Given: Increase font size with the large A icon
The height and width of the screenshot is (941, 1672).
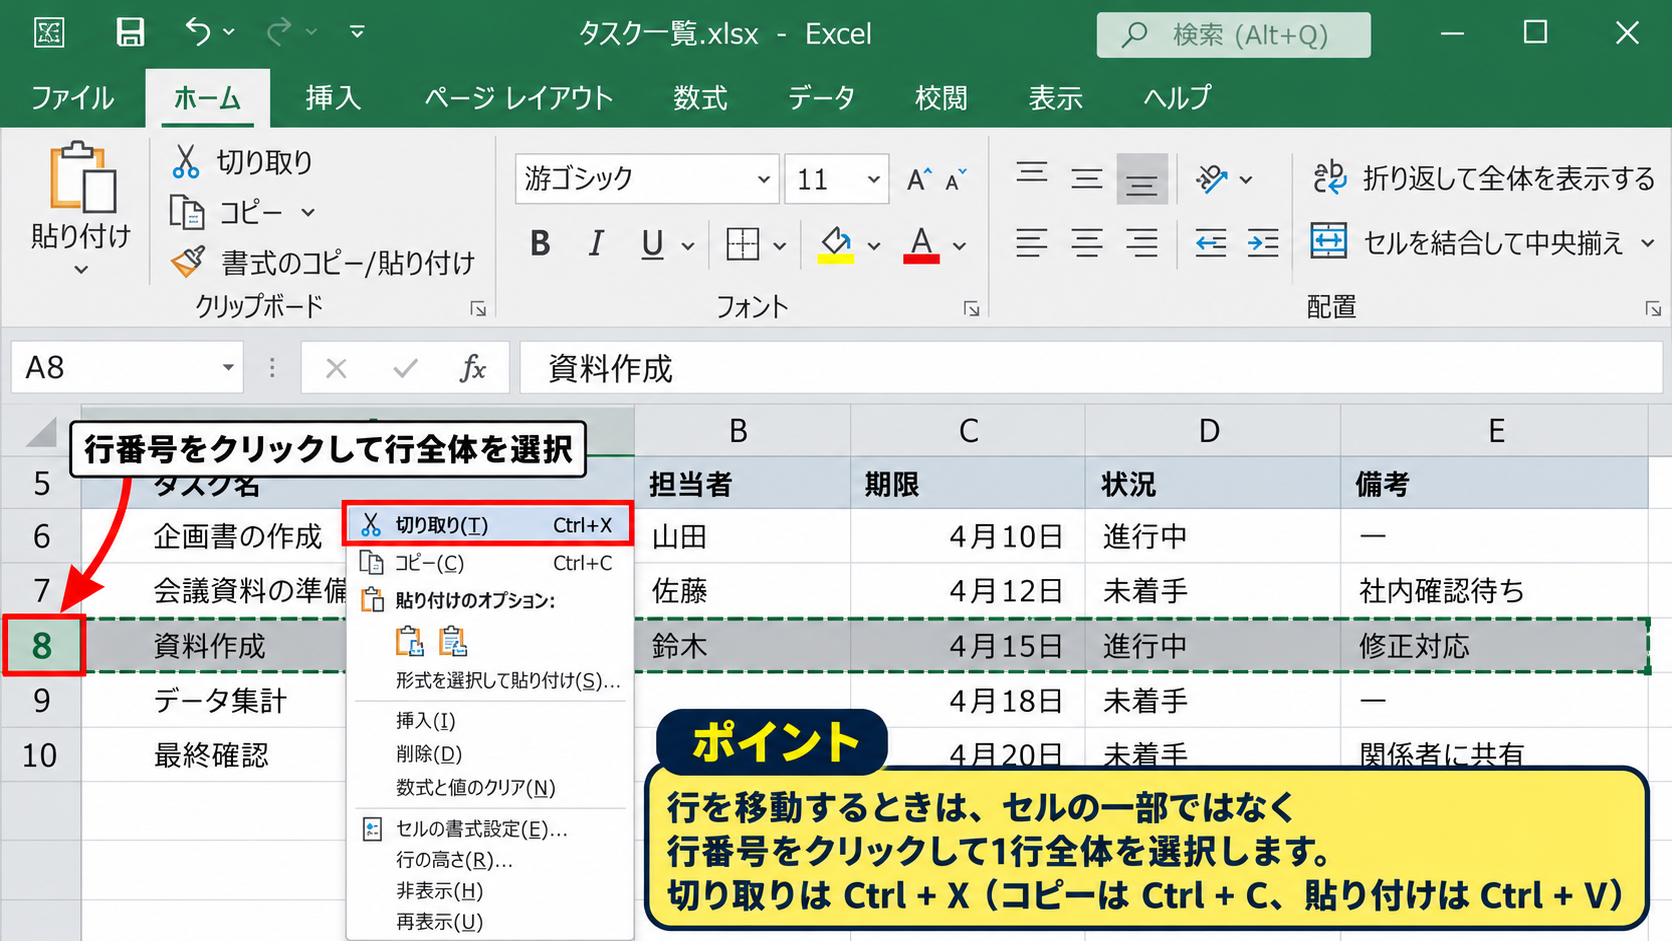Looking at the screenshot, I should tap(919, 179).
